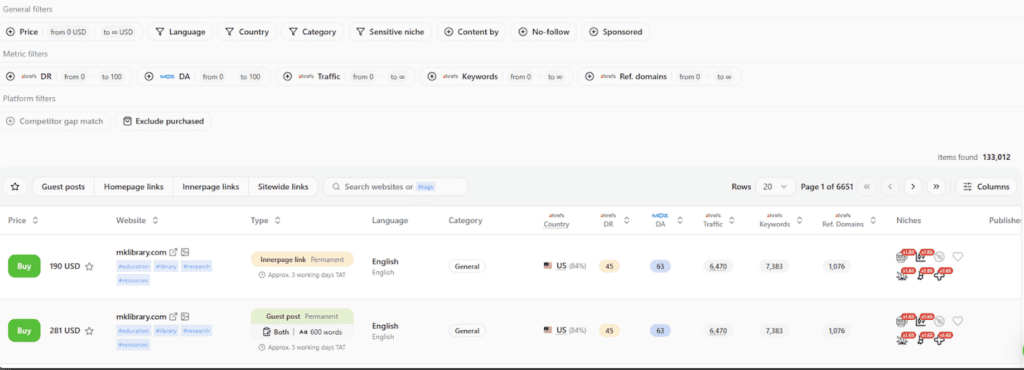Click #research tag in 281 USD row

(x=196, y=331)
